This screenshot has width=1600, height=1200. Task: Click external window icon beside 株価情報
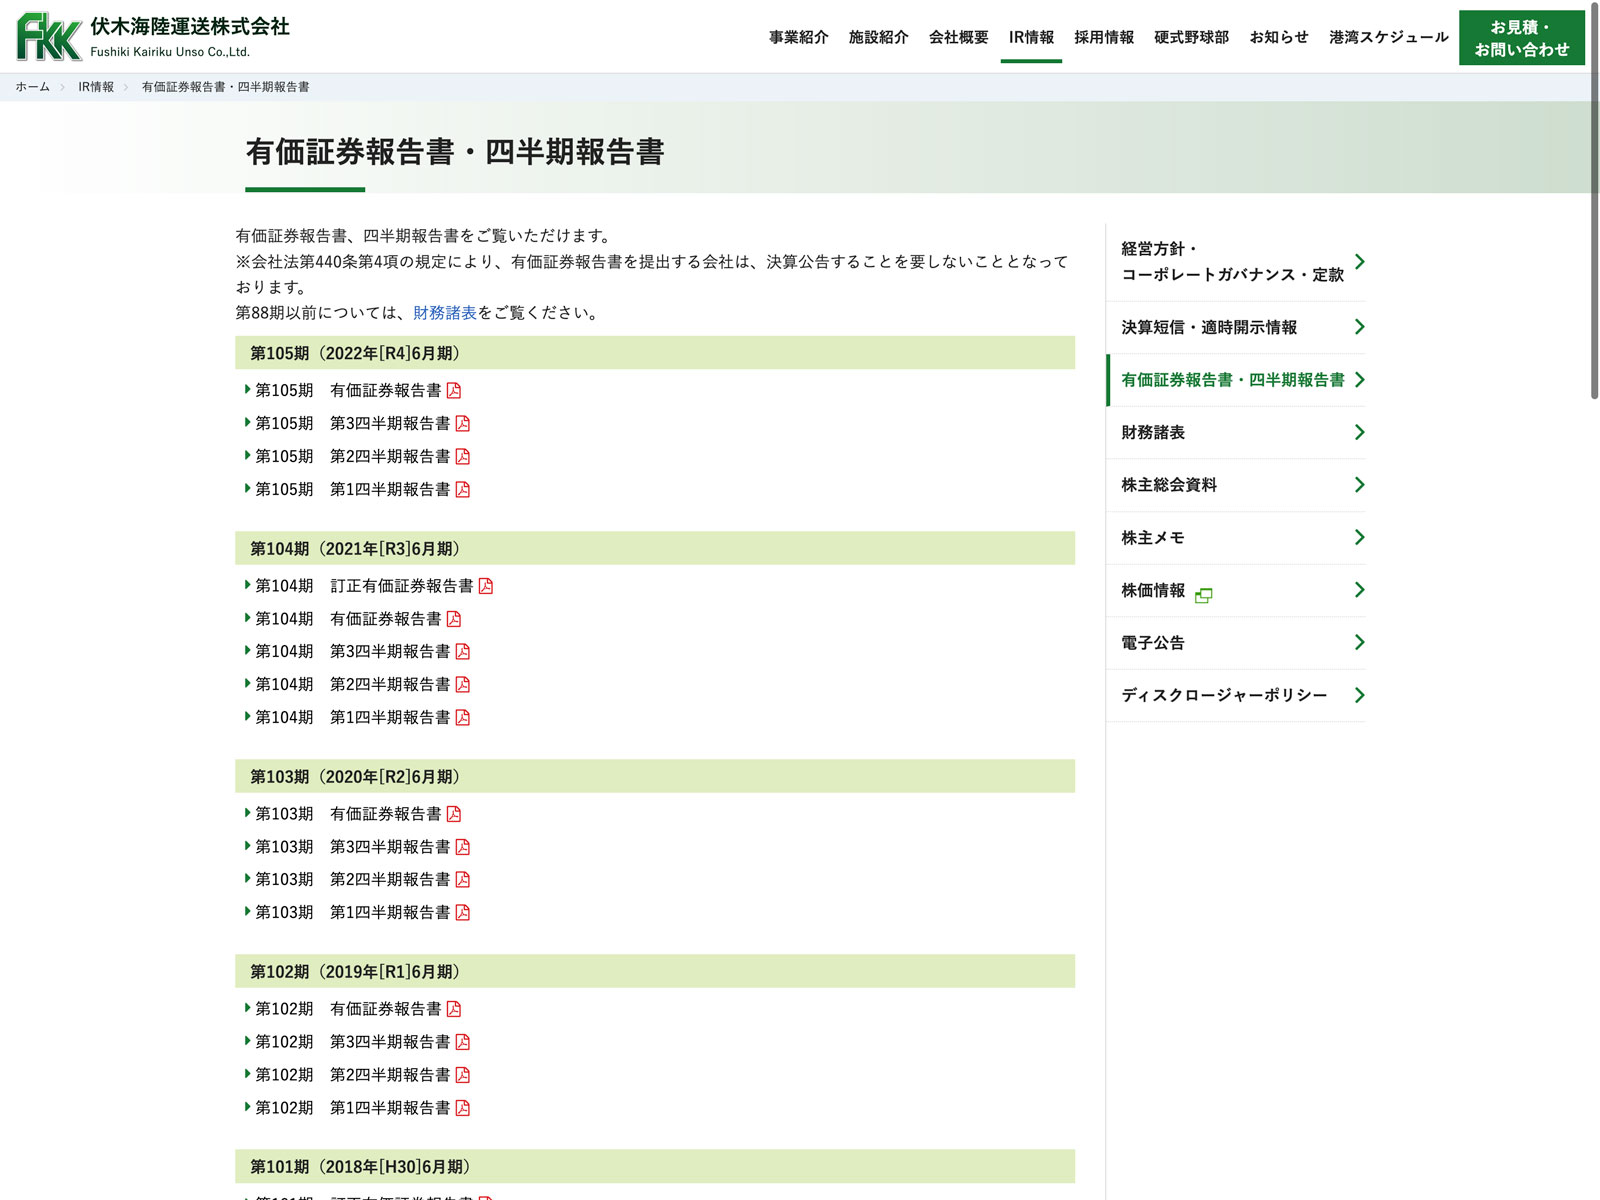[x=1204, y=595]
